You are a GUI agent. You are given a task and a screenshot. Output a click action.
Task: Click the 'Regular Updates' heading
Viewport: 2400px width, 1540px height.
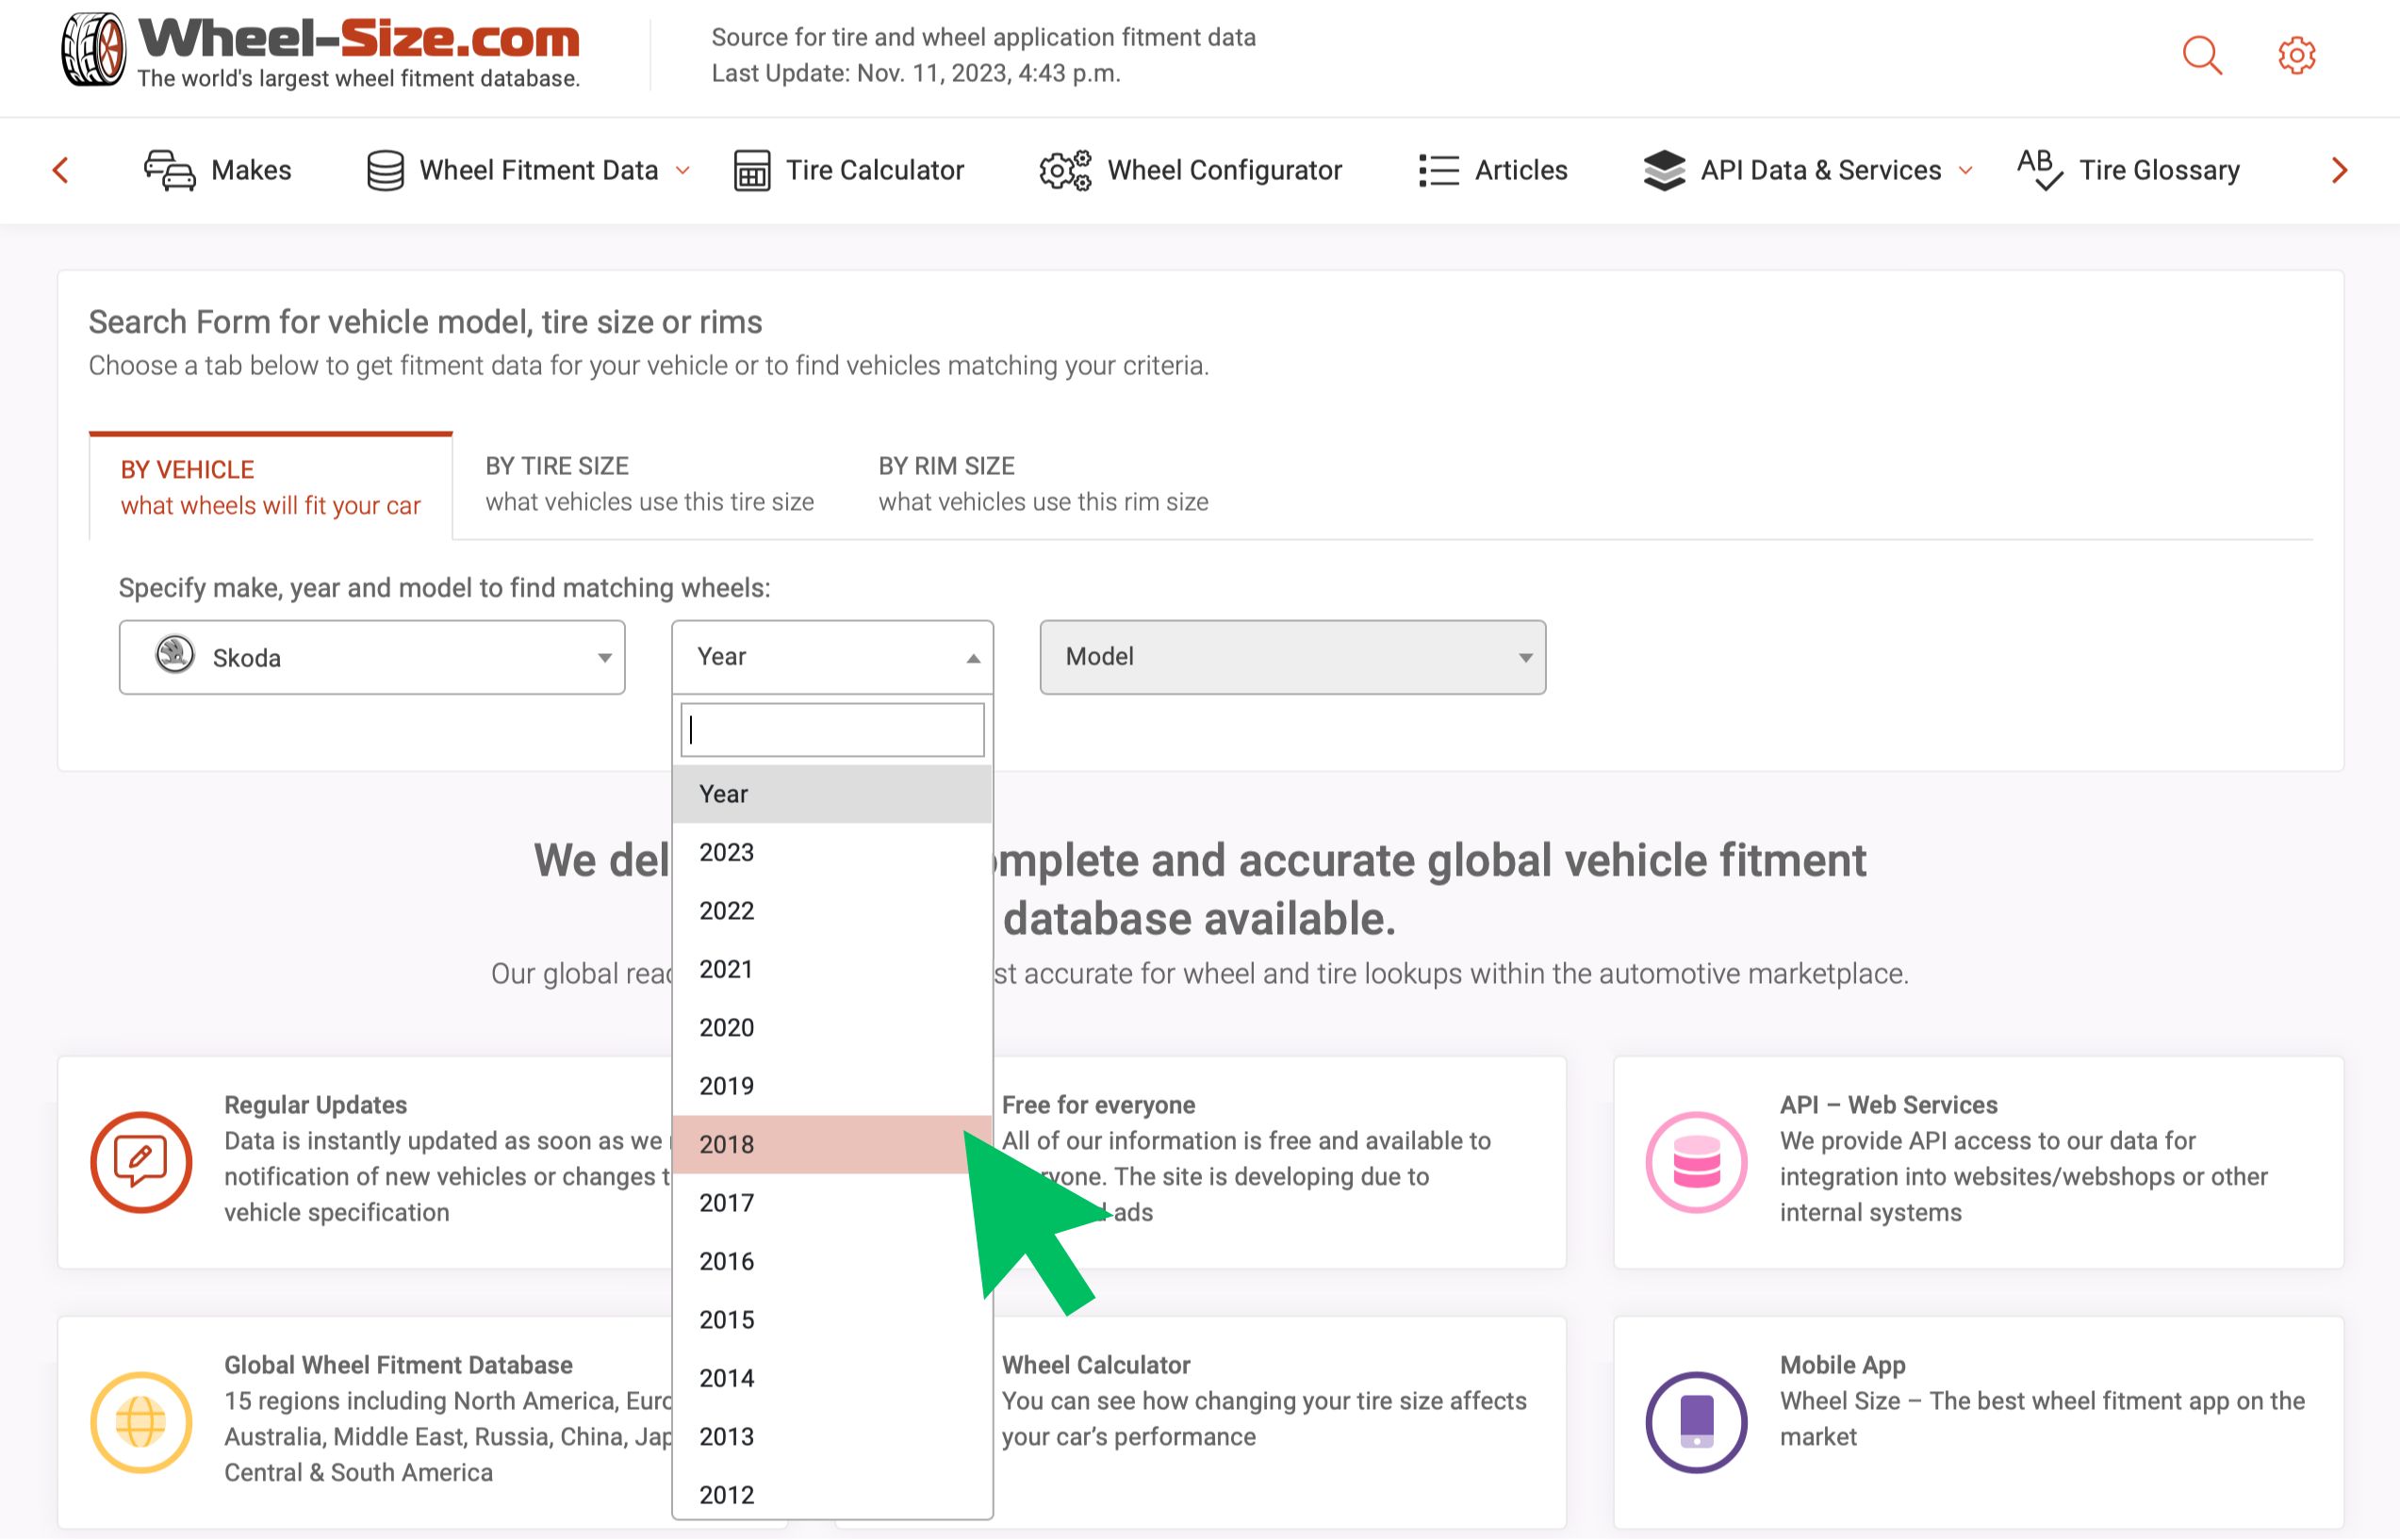tap(316, 1105)
